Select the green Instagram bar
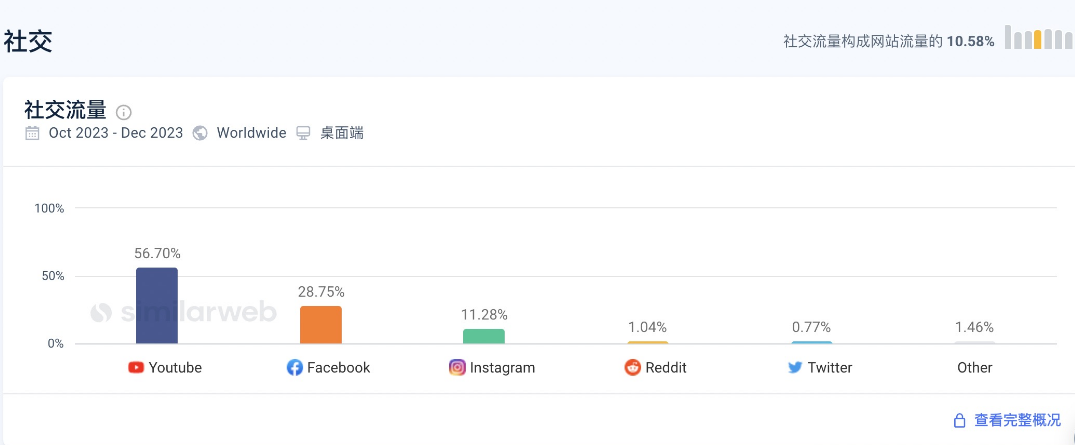Viewport: 1075px width, 445px height. tap(484, 337)
